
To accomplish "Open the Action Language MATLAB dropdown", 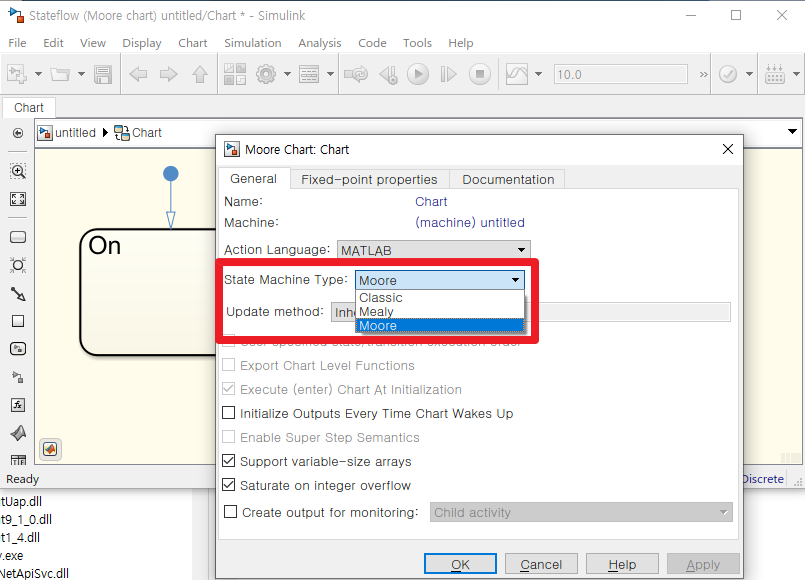I will pos(433,250).
